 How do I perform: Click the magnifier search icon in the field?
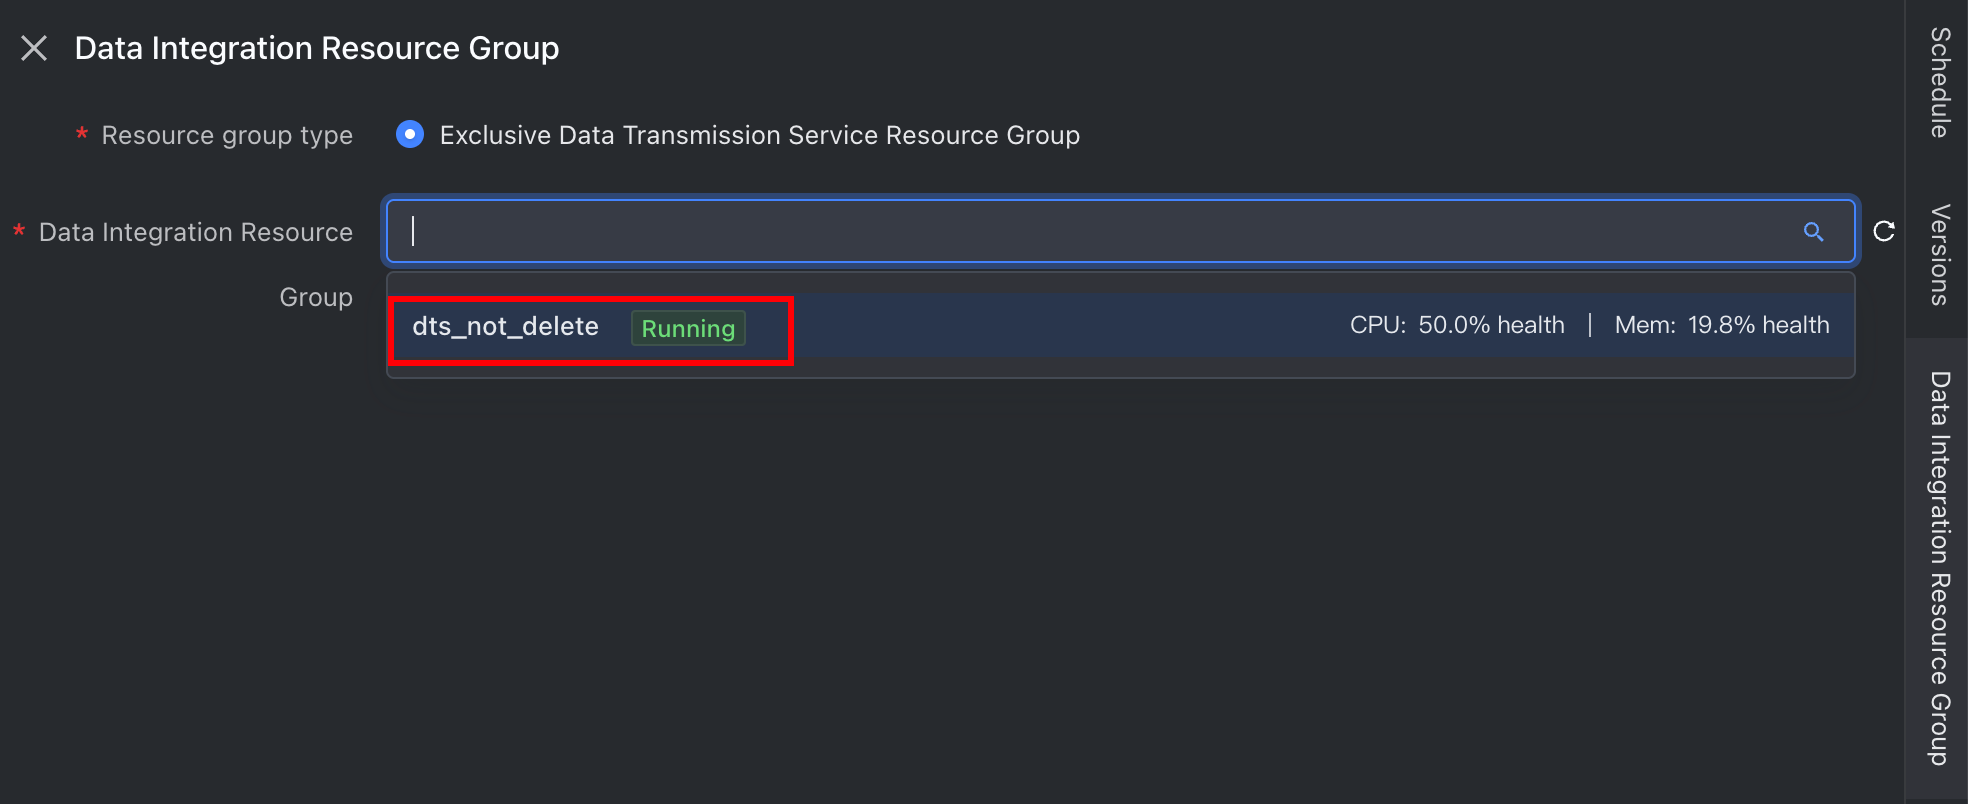[1813, 232]
